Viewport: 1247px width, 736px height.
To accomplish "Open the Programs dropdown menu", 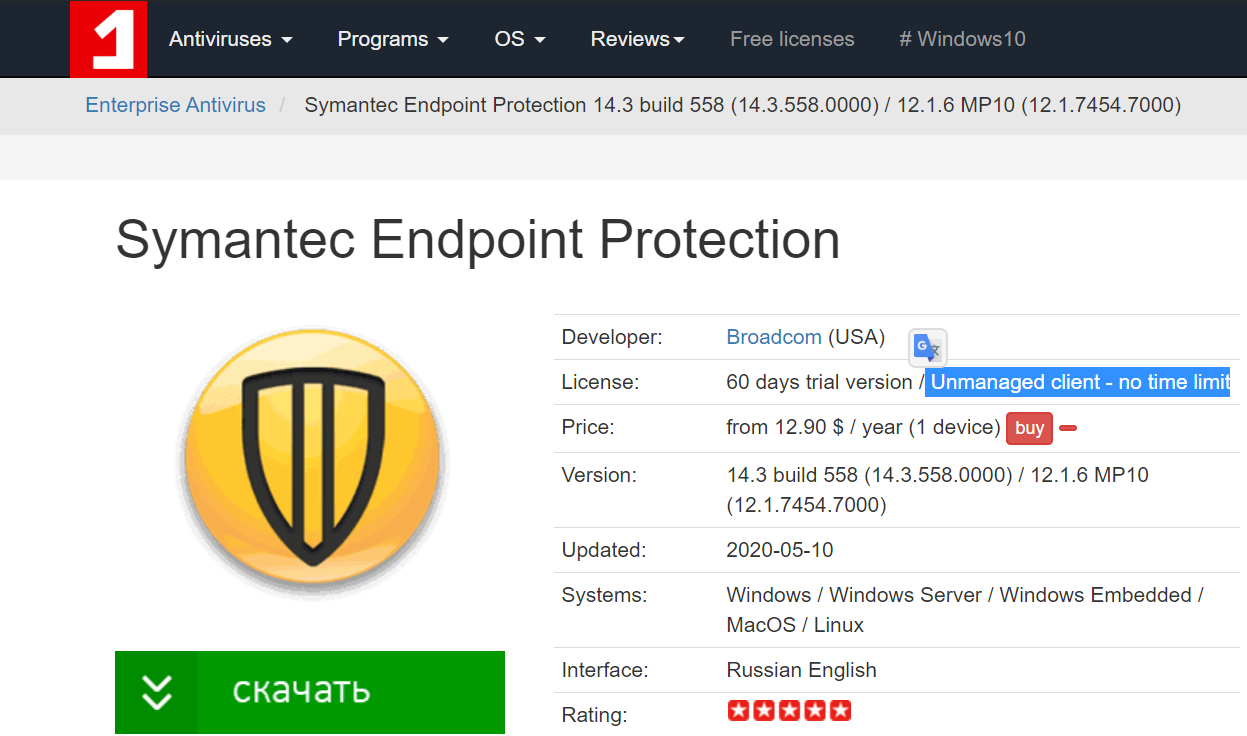I will (393, 39).
